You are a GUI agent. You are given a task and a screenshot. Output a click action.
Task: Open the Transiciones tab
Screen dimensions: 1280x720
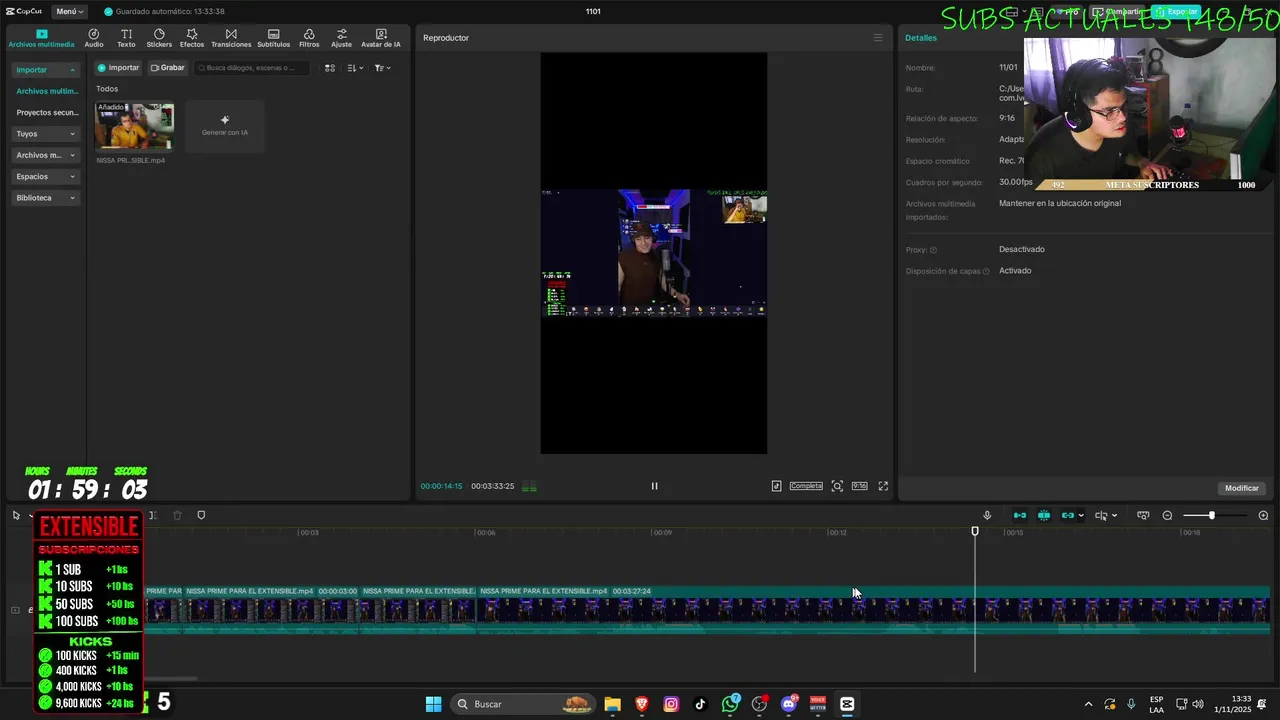pos(231,39)
